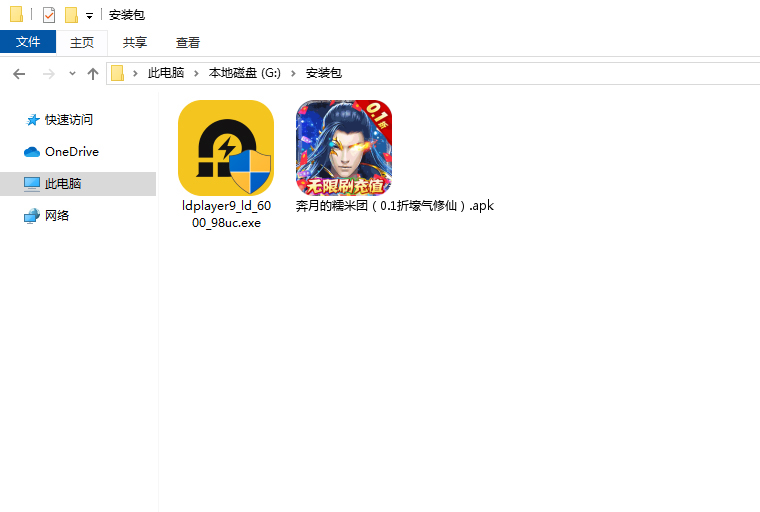Open OneDrive in the navigation pane
The height and width of the screenshot is (512, 760).
point(71,152)
